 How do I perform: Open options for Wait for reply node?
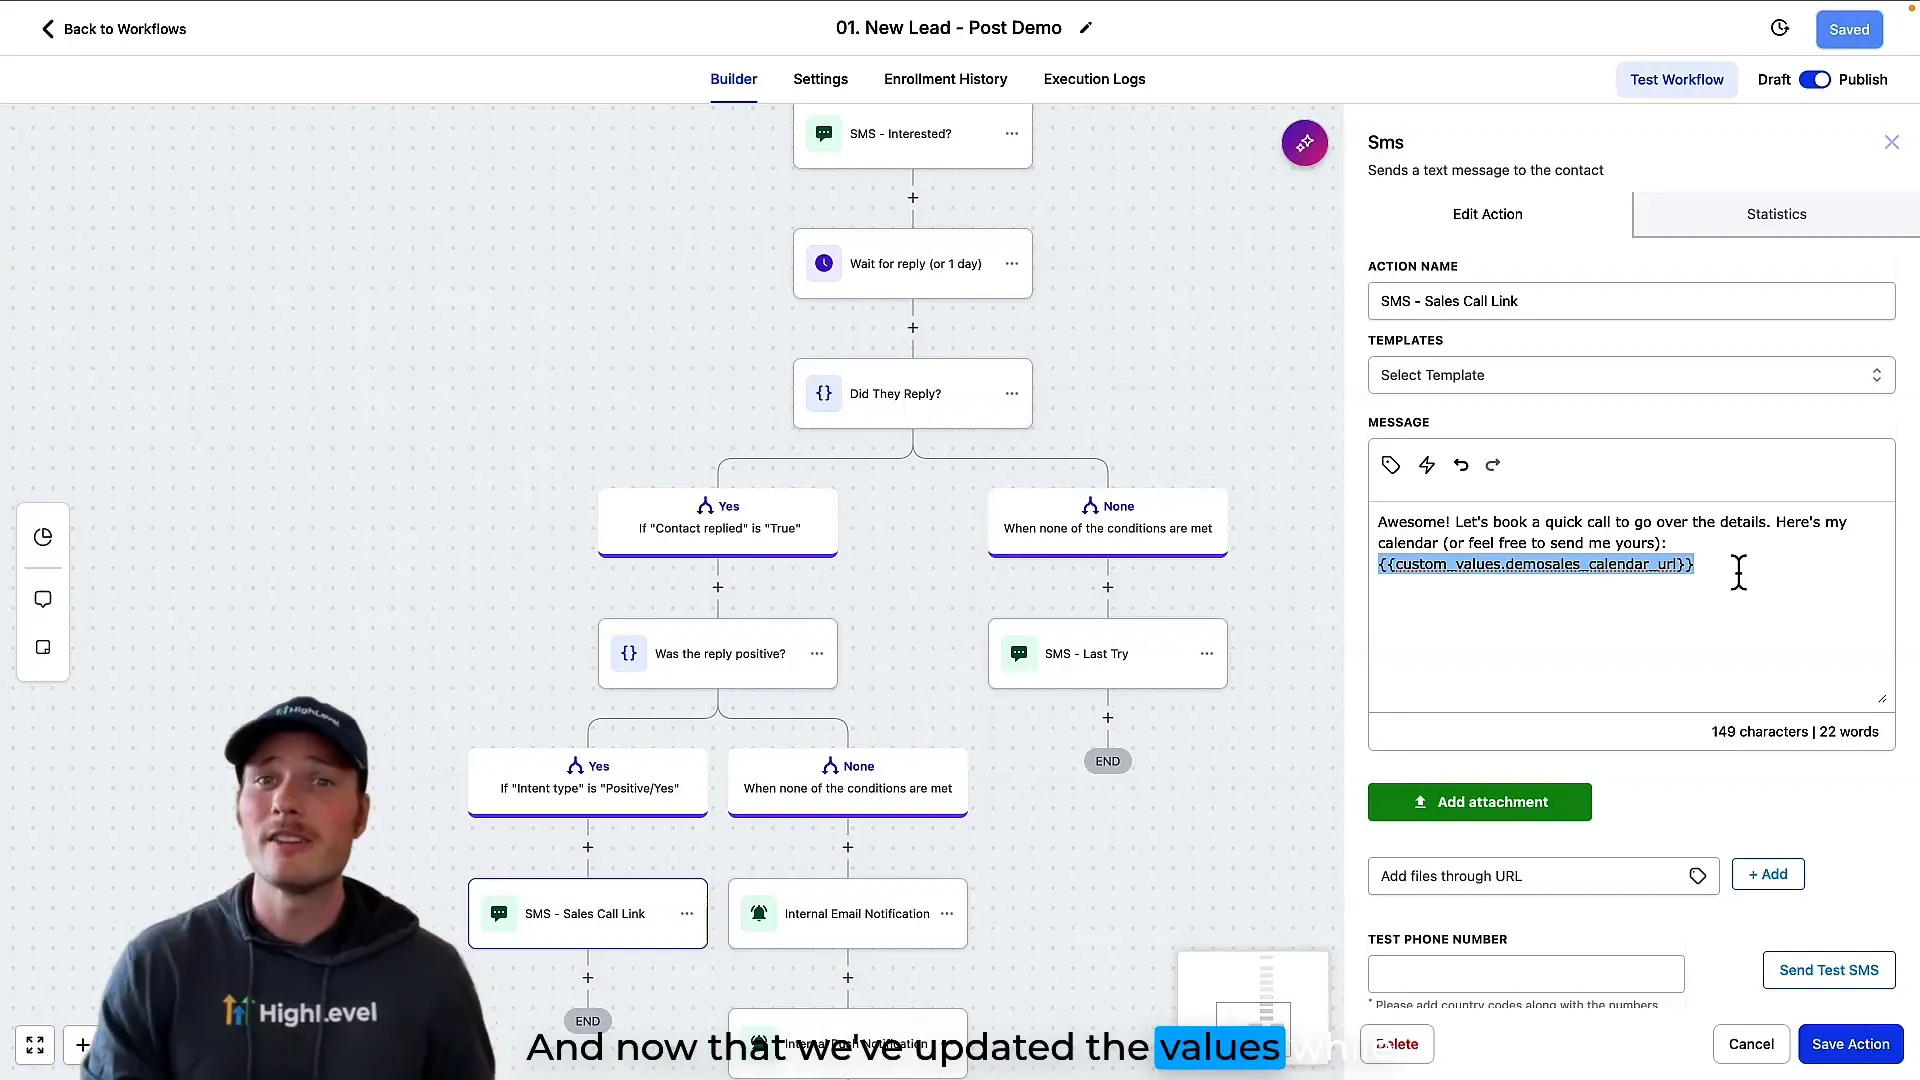[x=1012, y=264]
